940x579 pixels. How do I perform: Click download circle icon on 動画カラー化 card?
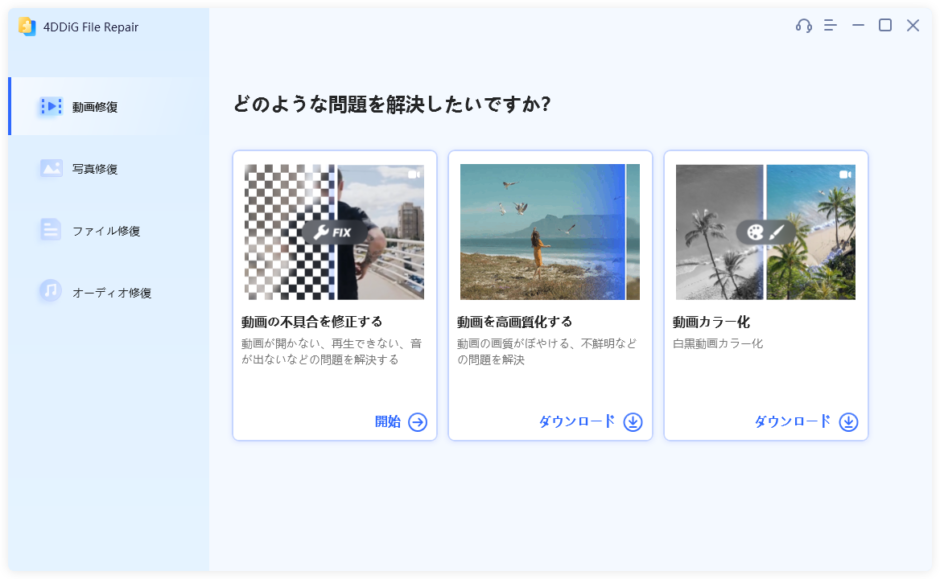[848, 422]
